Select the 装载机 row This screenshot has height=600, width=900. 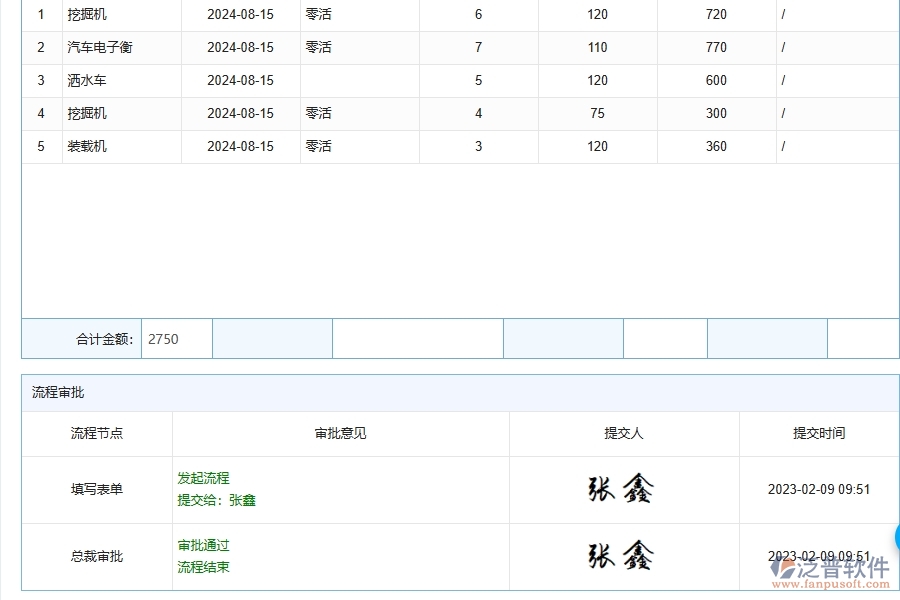87,146
